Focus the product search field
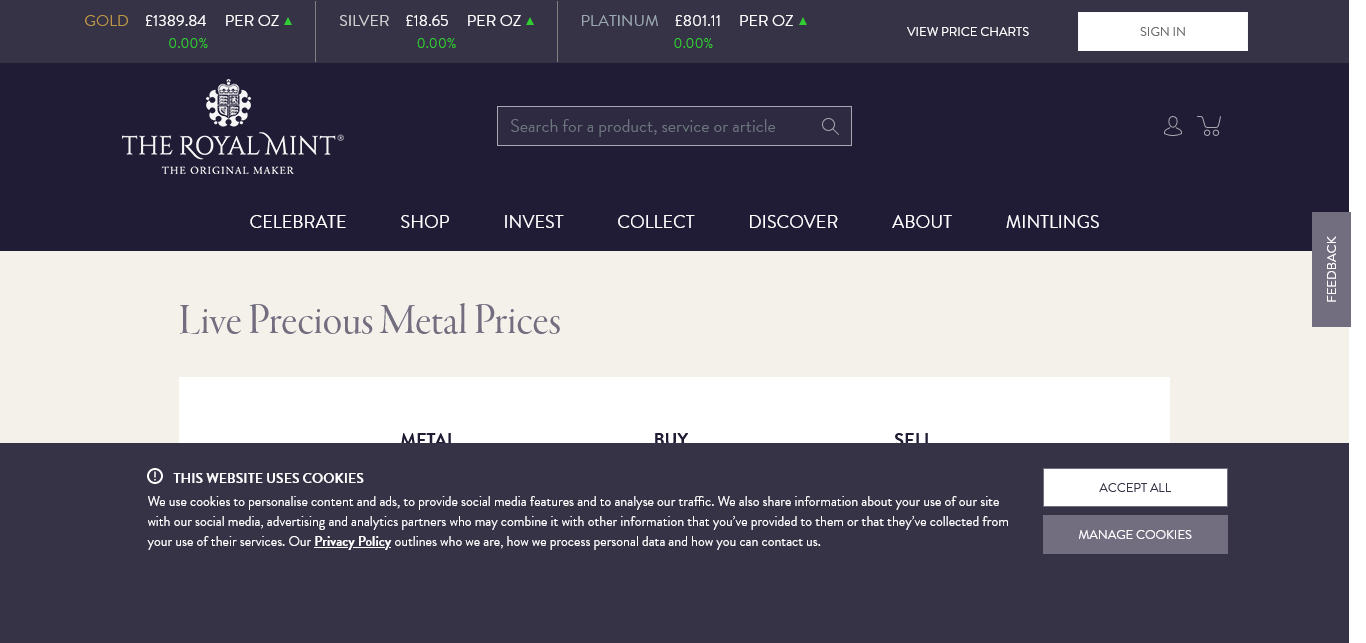 (x=660, y=126)
